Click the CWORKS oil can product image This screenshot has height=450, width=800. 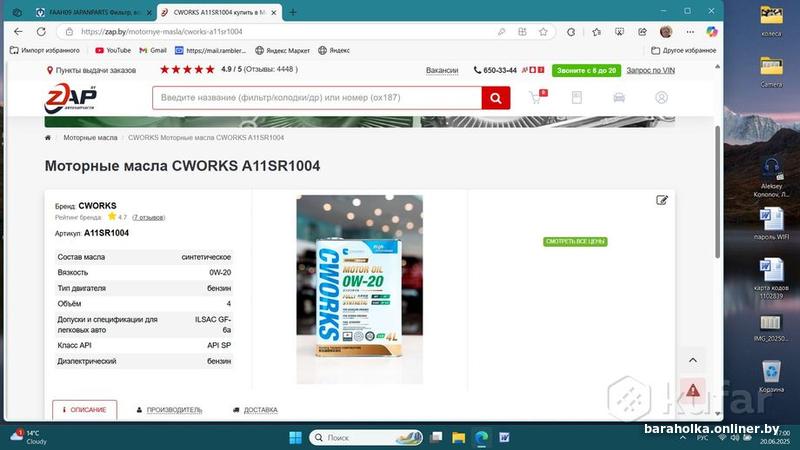[x=360, y=289]
